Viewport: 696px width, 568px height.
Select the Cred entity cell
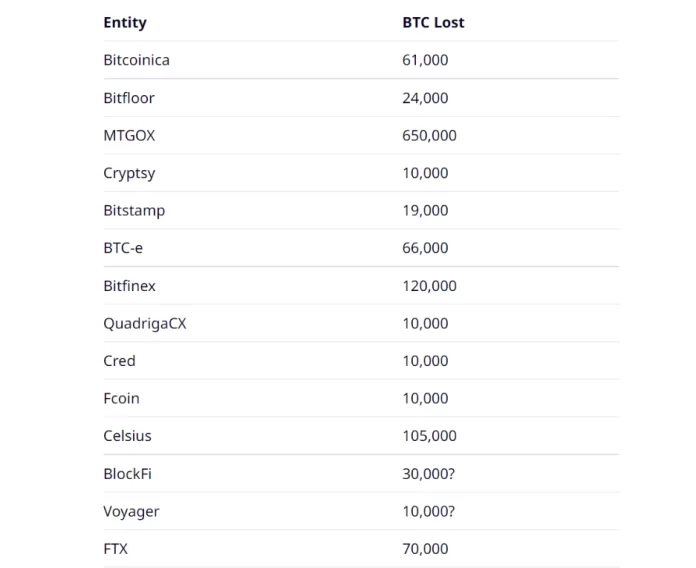(119, 361)
